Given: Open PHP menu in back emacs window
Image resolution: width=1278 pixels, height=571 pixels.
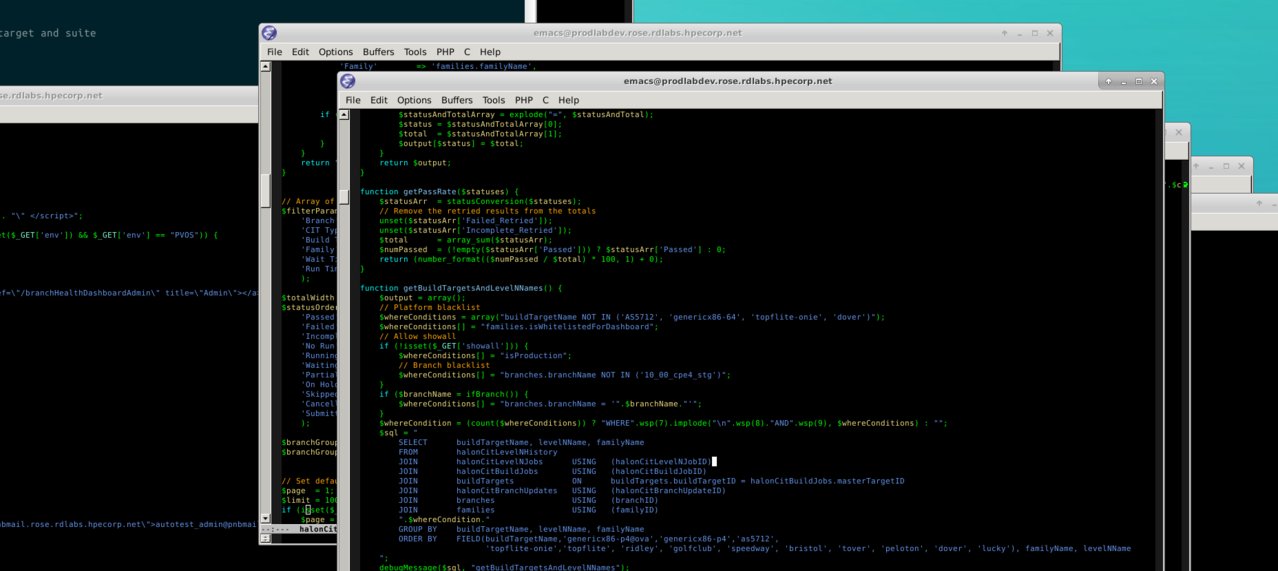Looking at the screenshot, I should coord(445,52).
